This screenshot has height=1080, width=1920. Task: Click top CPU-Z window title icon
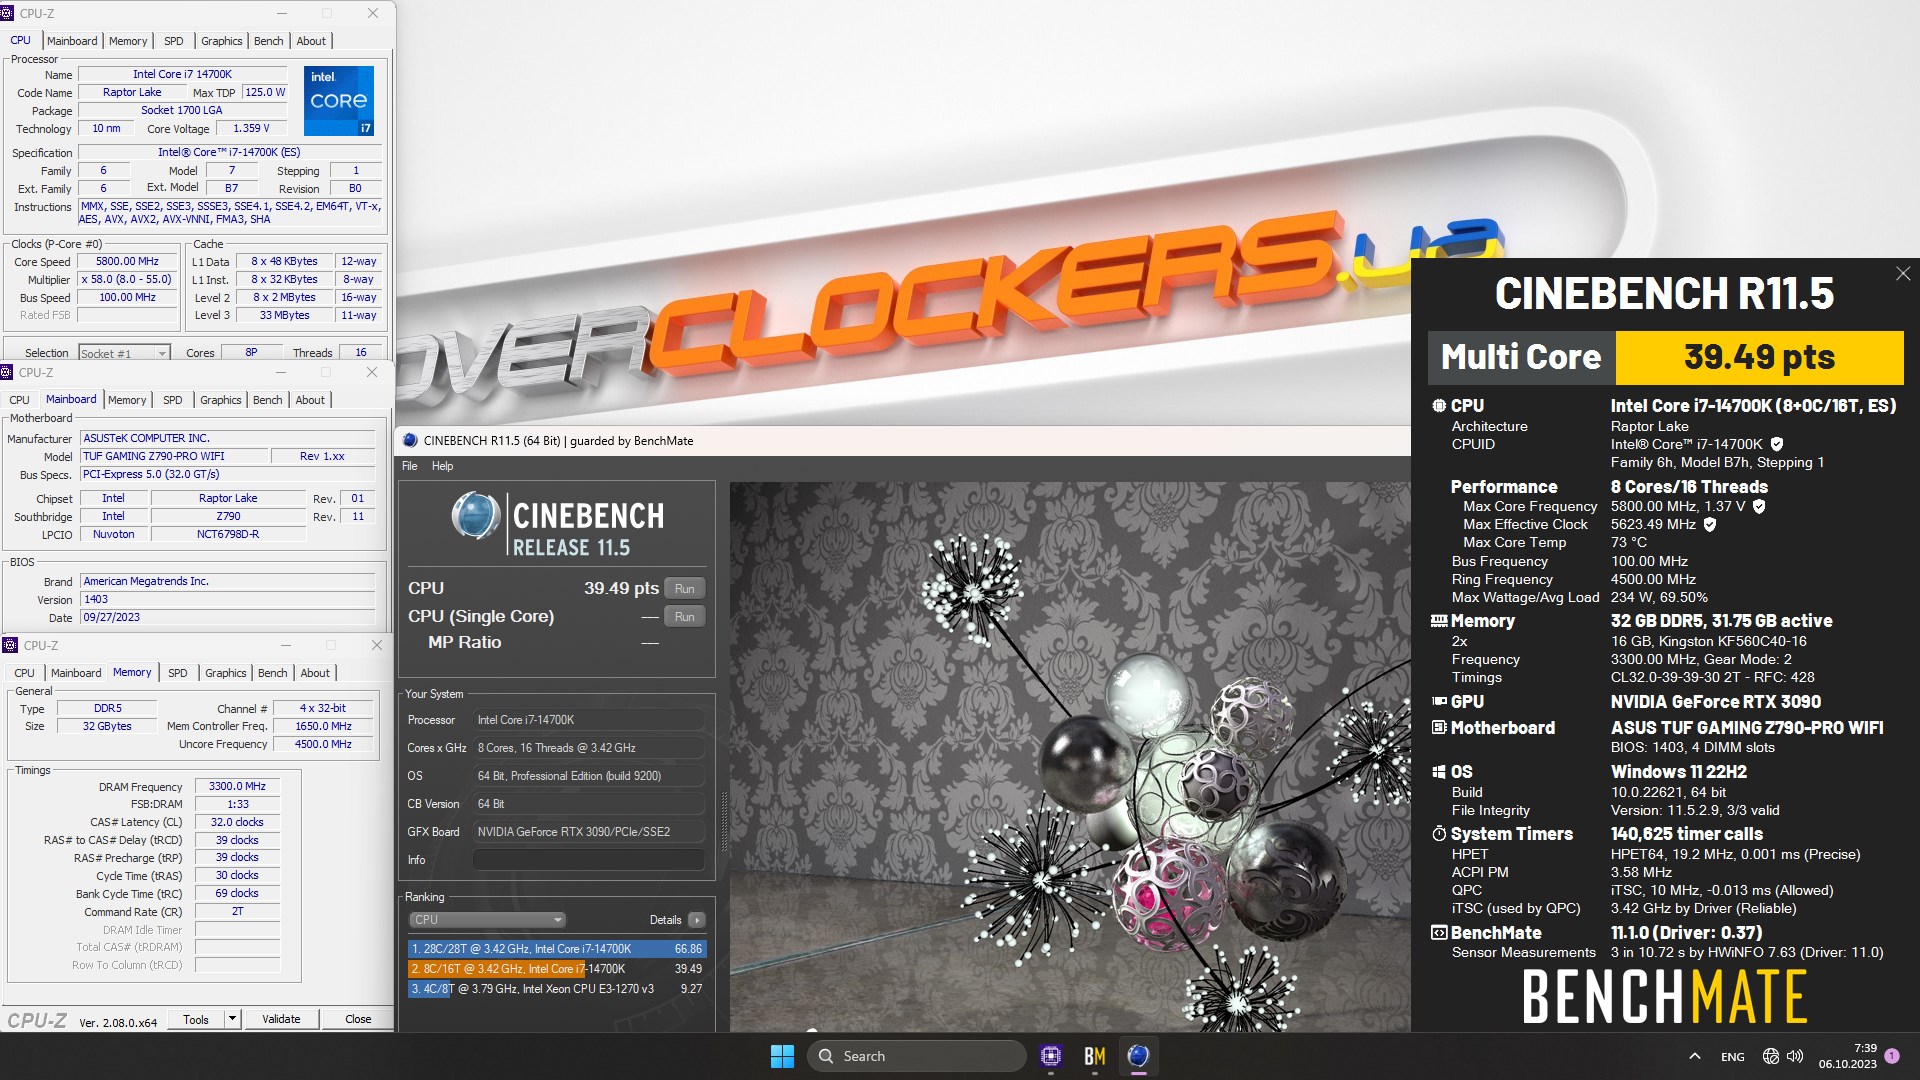[8, 13]
